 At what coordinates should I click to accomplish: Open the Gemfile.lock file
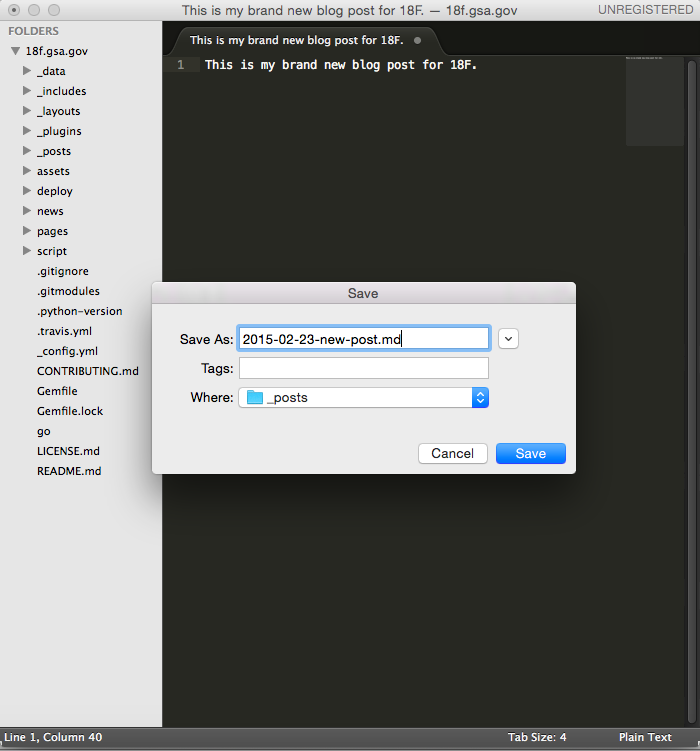pos(70,411)
